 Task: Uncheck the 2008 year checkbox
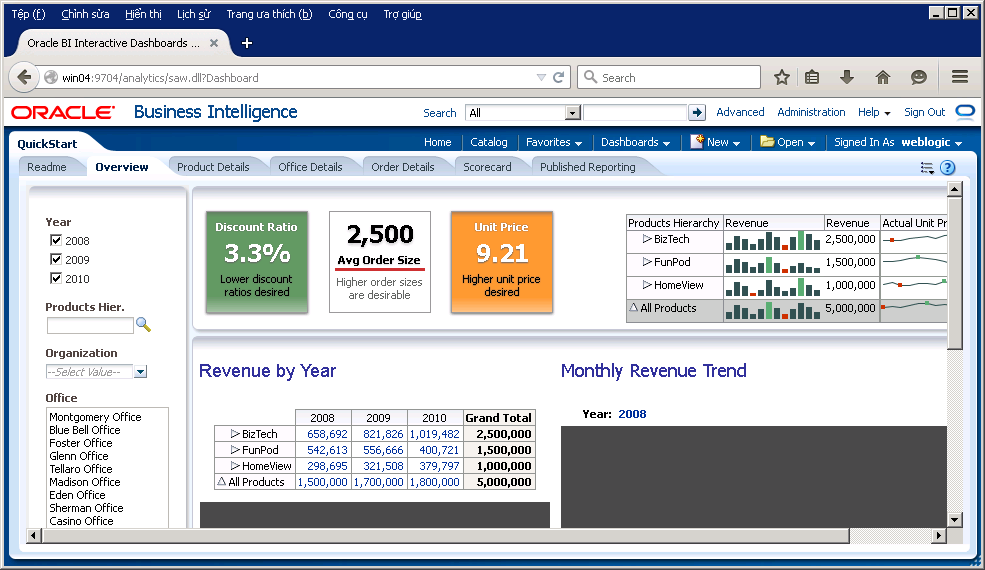tap(56, 240)
